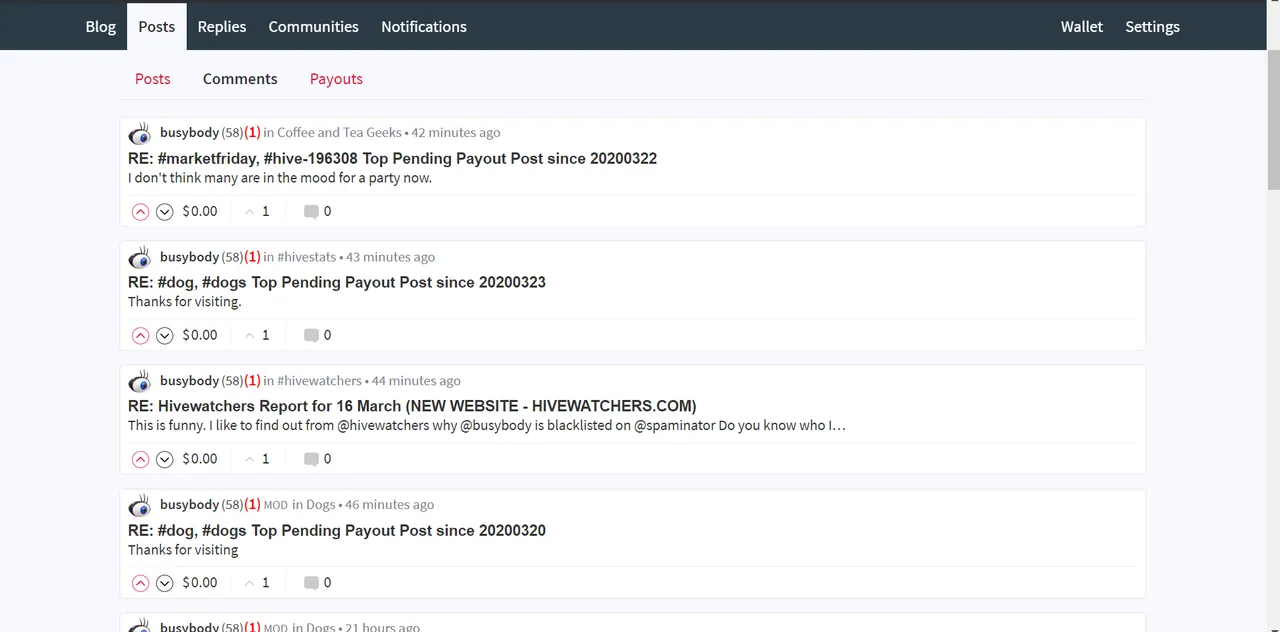Open Settings from the top bar
Screen dimensions: 1280x632
tap(1152, 27)
